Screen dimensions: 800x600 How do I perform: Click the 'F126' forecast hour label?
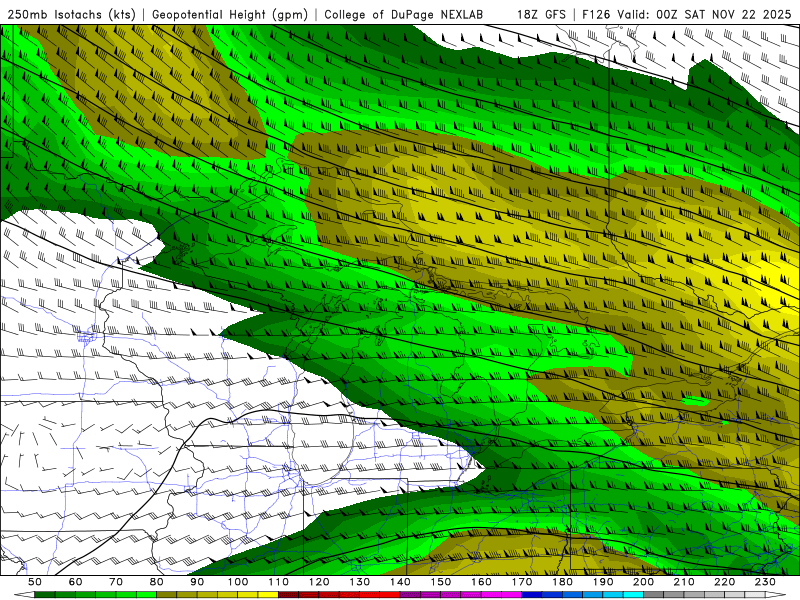tap(597, 15)
